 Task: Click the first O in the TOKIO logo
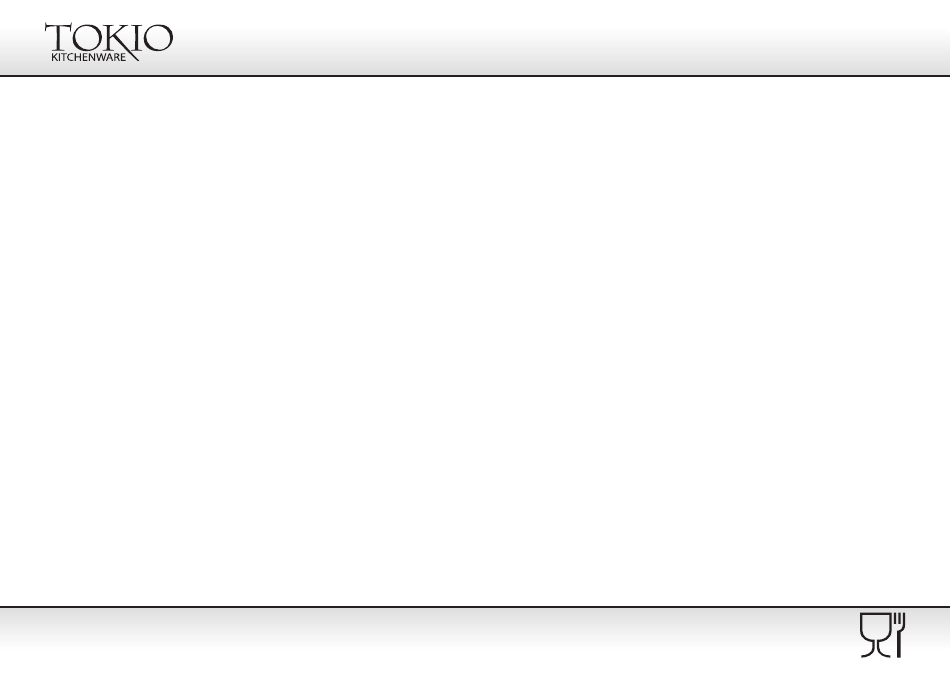point(89,39)
